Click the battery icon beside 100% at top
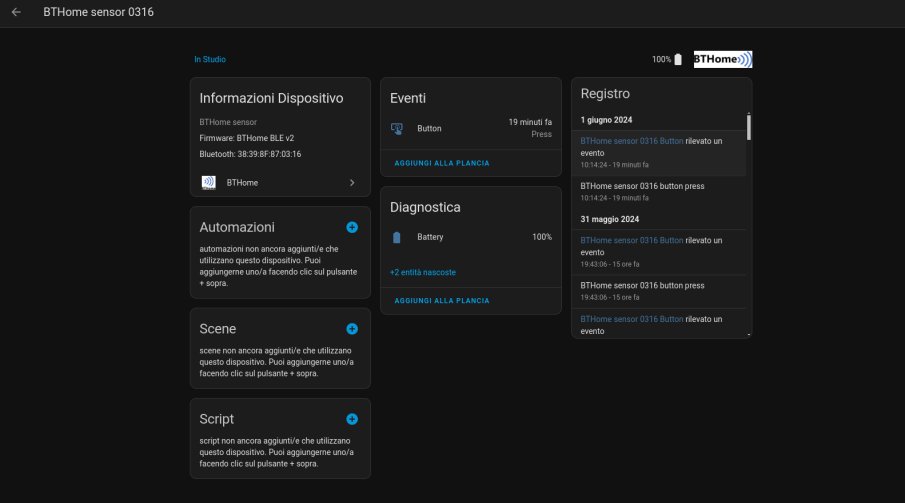 pos(678,59)
